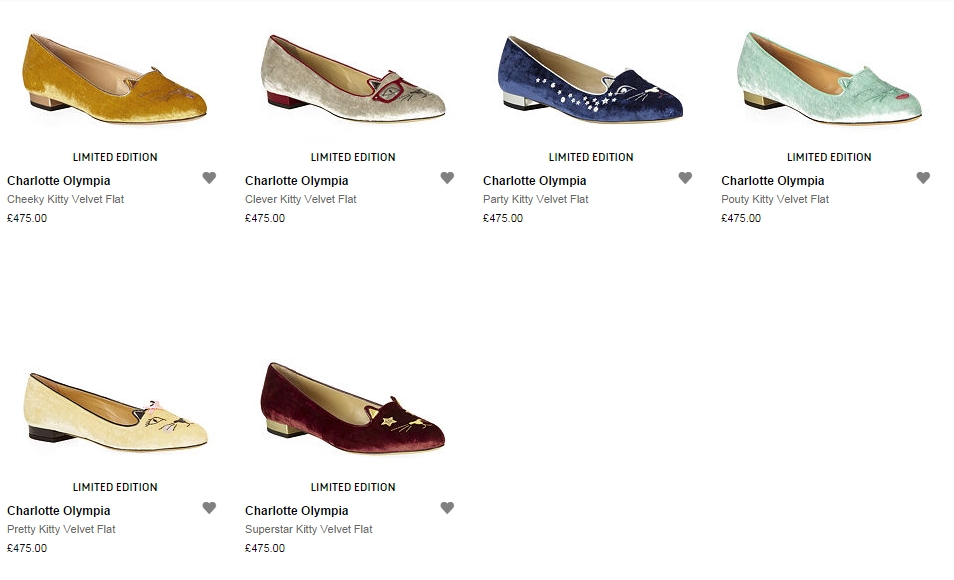The width and height of the screenshot is (954, 580).
Task: Open the mint green Pouty Kitty shoe image
Action: [x=829, y=78]
